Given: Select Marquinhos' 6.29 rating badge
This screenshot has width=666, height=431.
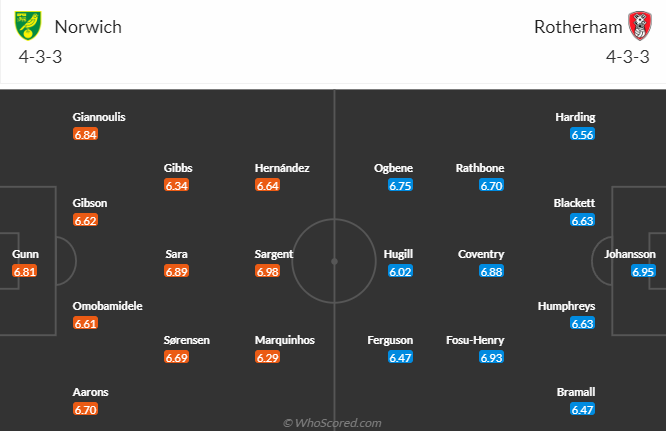Looking at the screenshot, I should click(x=268, y=358).
